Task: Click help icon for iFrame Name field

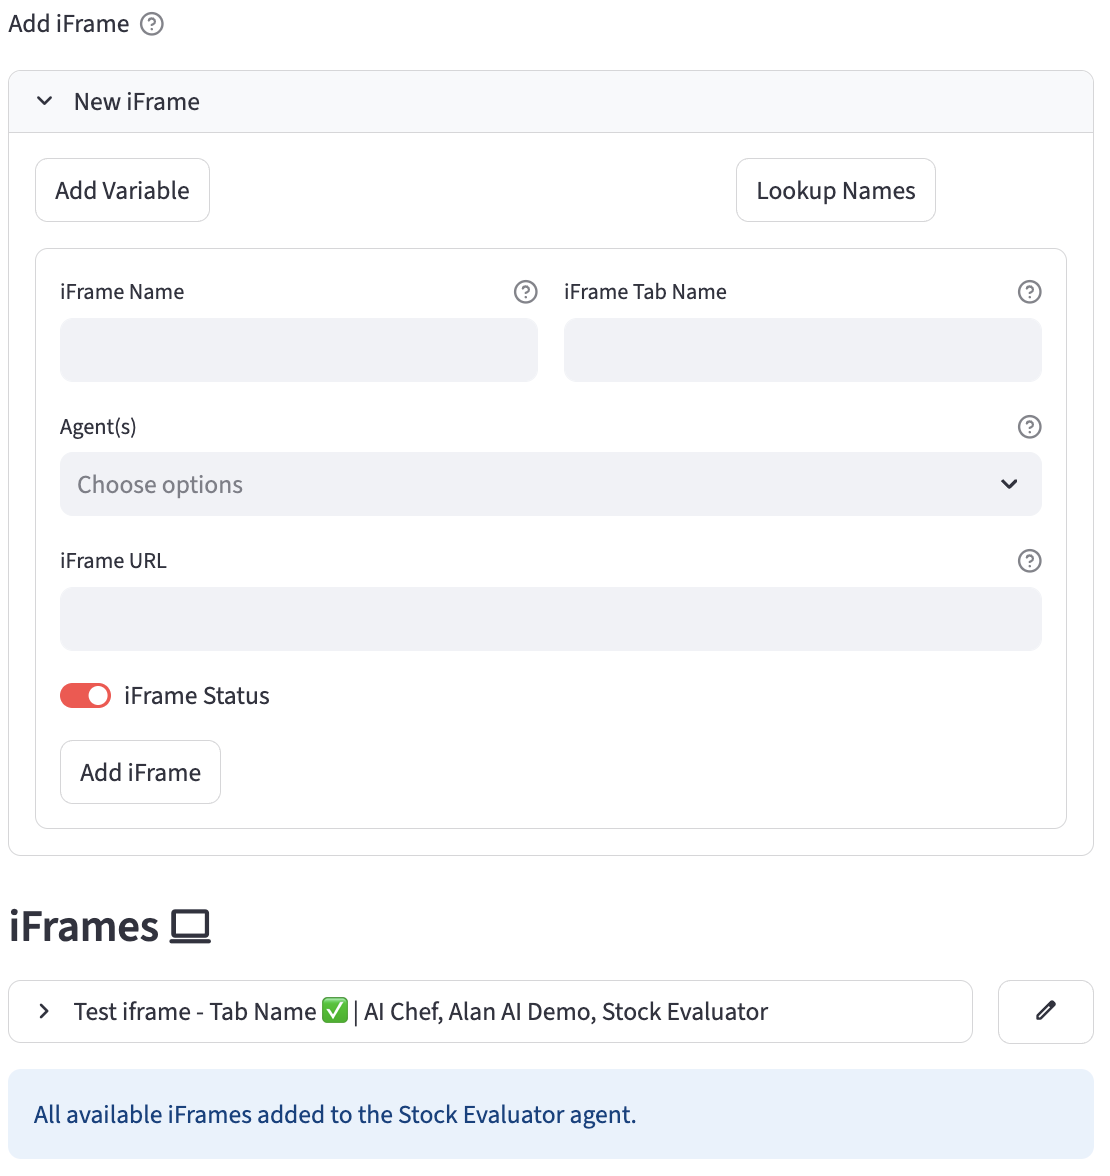Action: (526, 292)
